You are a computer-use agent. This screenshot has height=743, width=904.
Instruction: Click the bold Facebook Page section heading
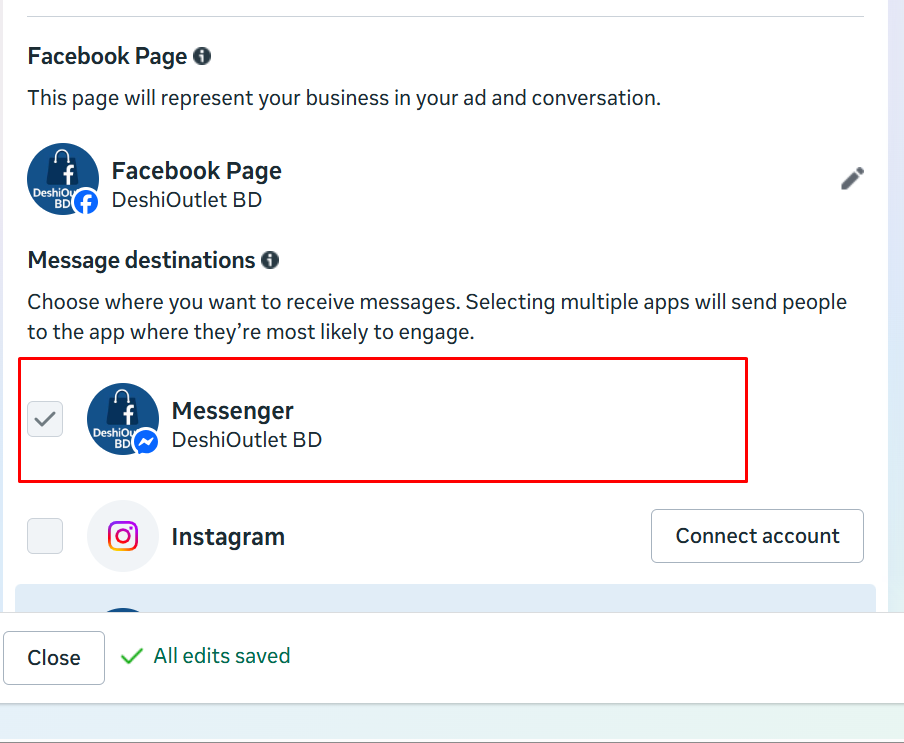(x=107, y=56)
